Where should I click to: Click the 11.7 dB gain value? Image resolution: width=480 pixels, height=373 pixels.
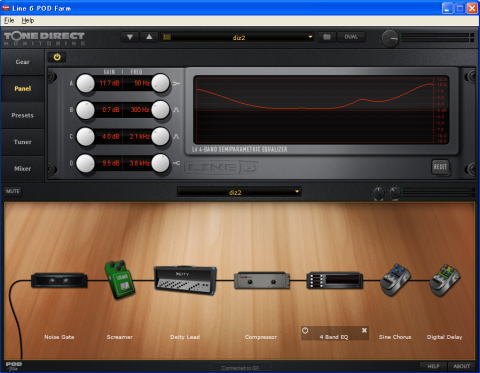(109, 83)
